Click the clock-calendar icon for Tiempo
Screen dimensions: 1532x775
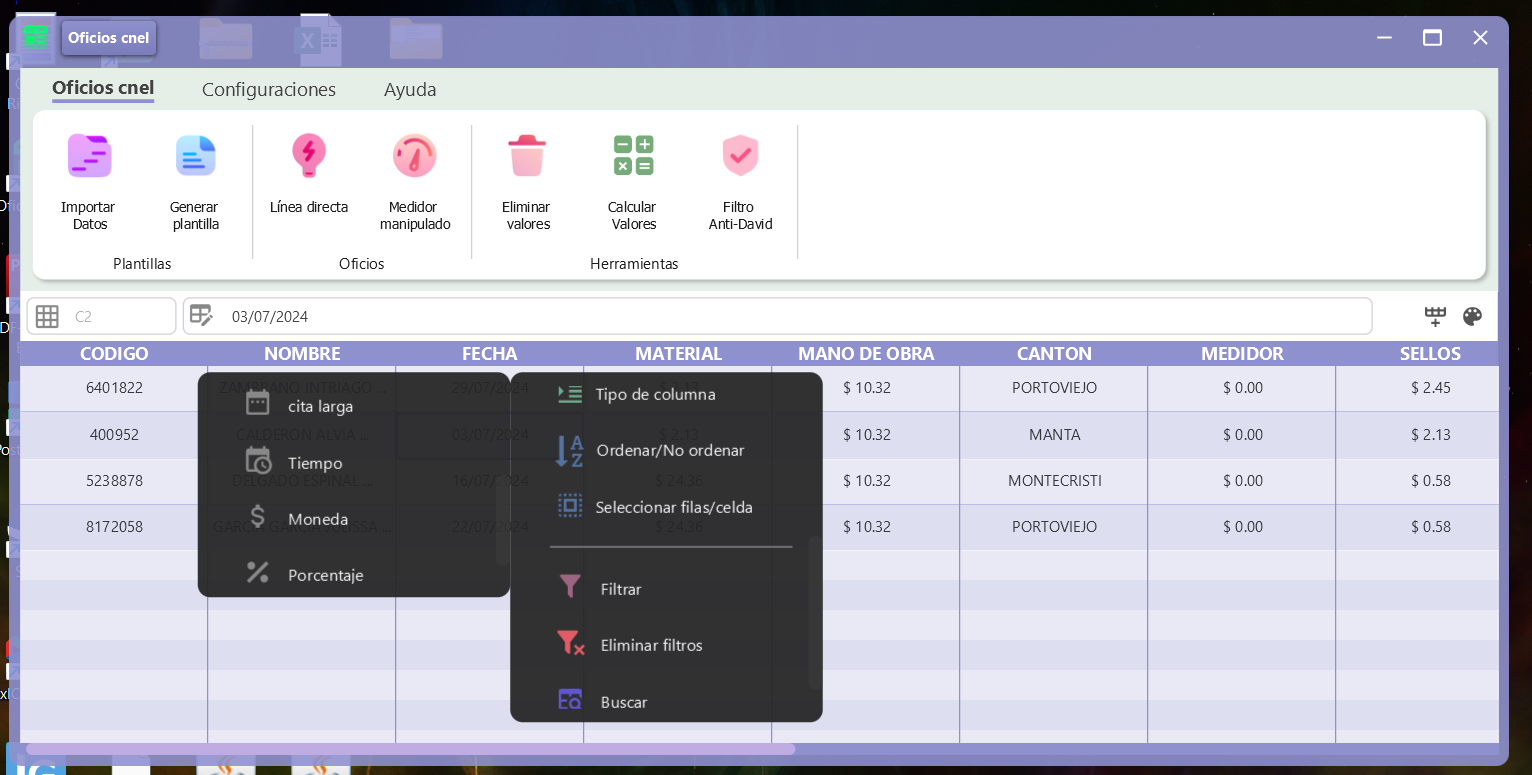(x=258, y=460)
